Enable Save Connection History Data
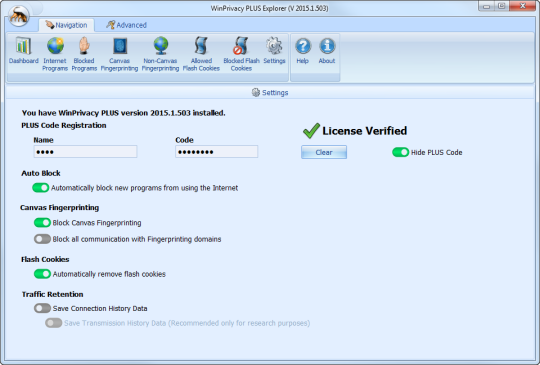Screen dimensions: 540x365 [x=42, y=308]
